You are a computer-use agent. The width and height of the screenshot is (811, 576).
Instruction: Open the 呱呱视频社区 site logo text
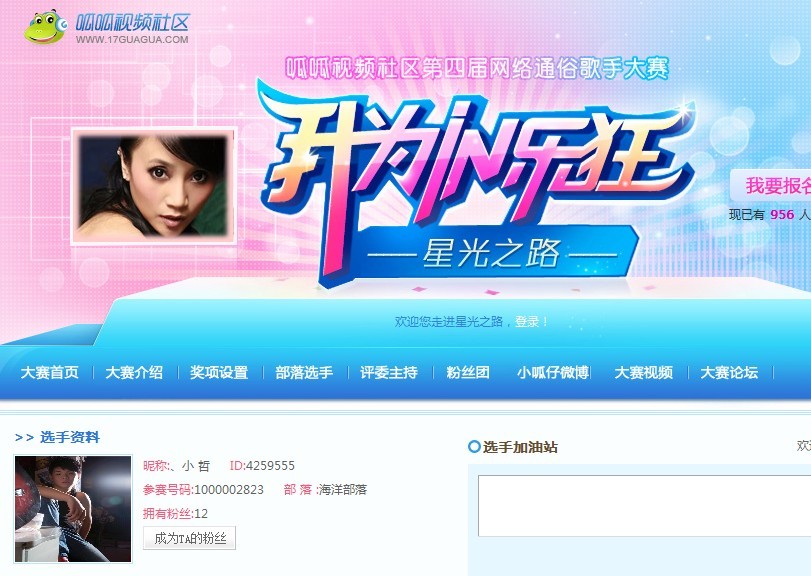coord(132,23)
